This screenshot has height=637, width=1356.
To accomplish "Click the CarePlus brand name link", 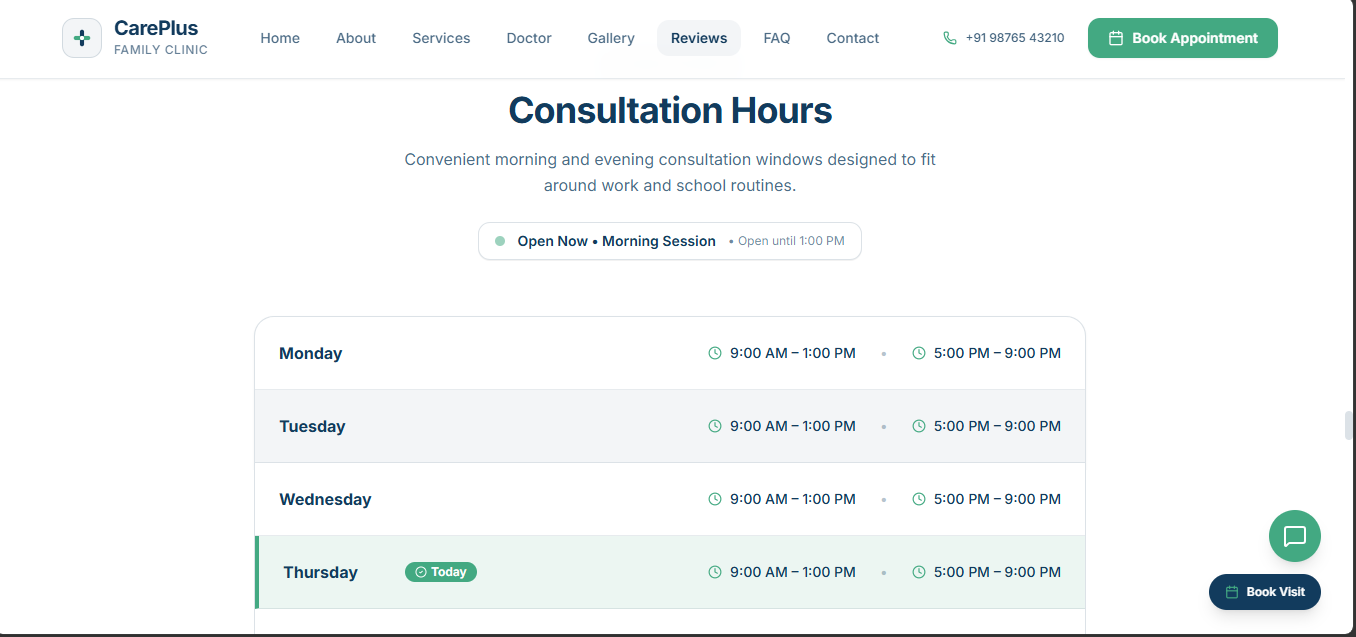I will [x=156, y=28].
